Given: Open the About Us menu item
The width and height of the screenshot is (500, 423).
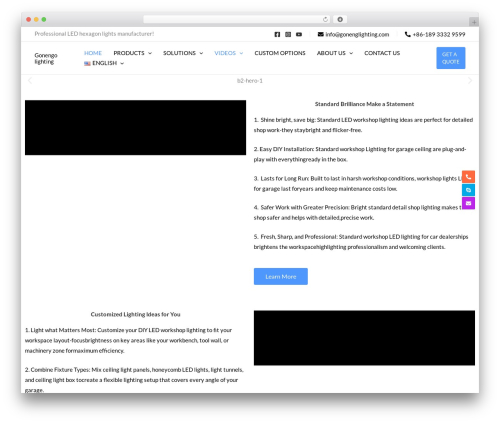Looking at the screenshot, I should click(x=331, y=53).
